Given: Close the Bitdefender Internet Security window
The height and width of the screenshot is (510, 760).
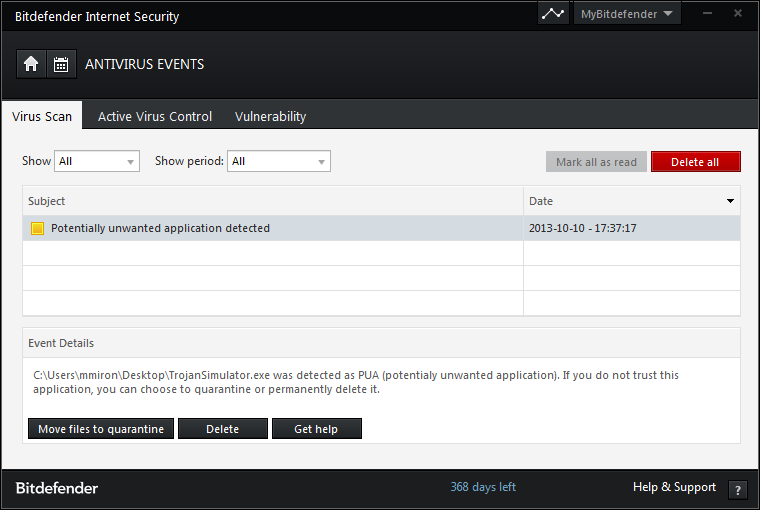Looking at the screenshot, I should point(738,13).
